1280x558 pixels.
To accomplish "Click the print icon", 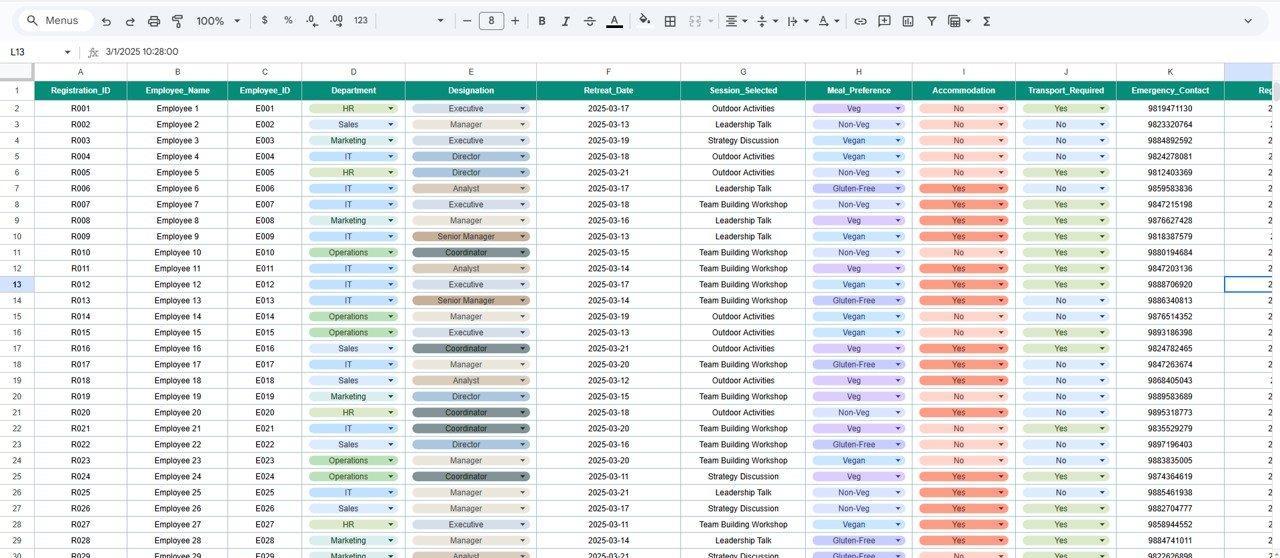I will (153, 21).
